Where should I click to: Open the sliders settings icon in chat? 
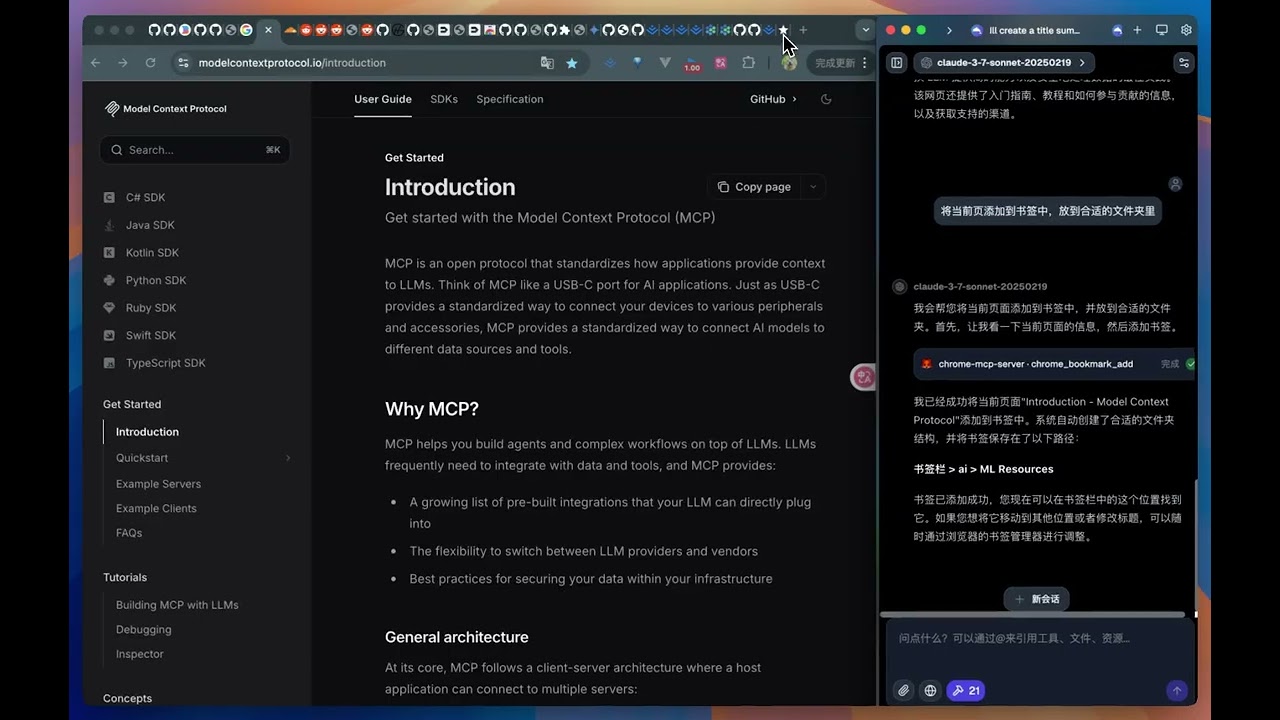[x=1184, y=62]
